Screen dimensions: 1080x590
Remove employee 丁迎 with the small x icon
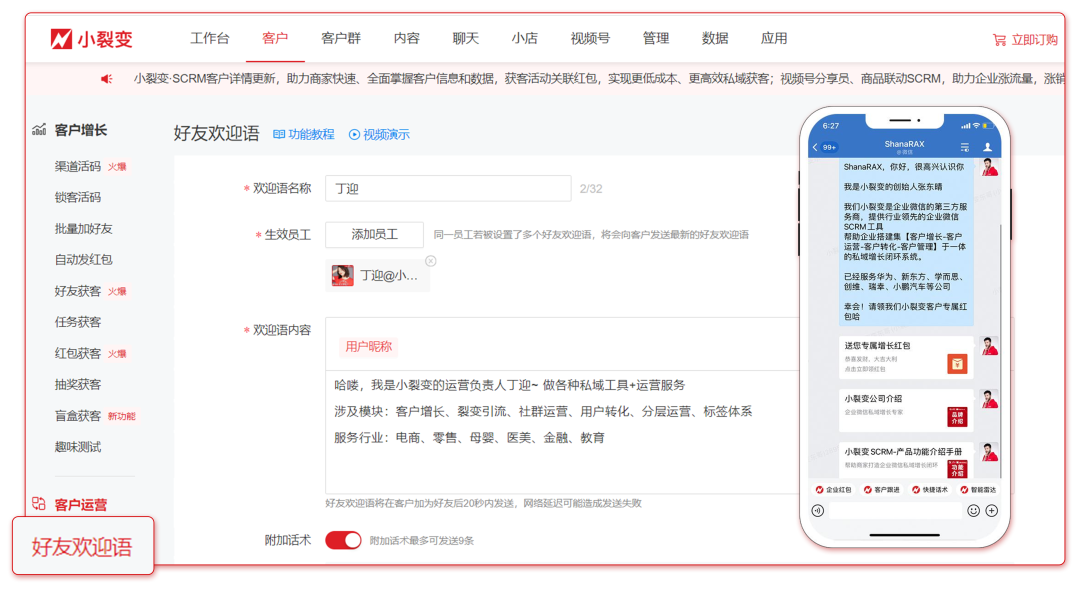pyautogui.click(x=431, y=261)
